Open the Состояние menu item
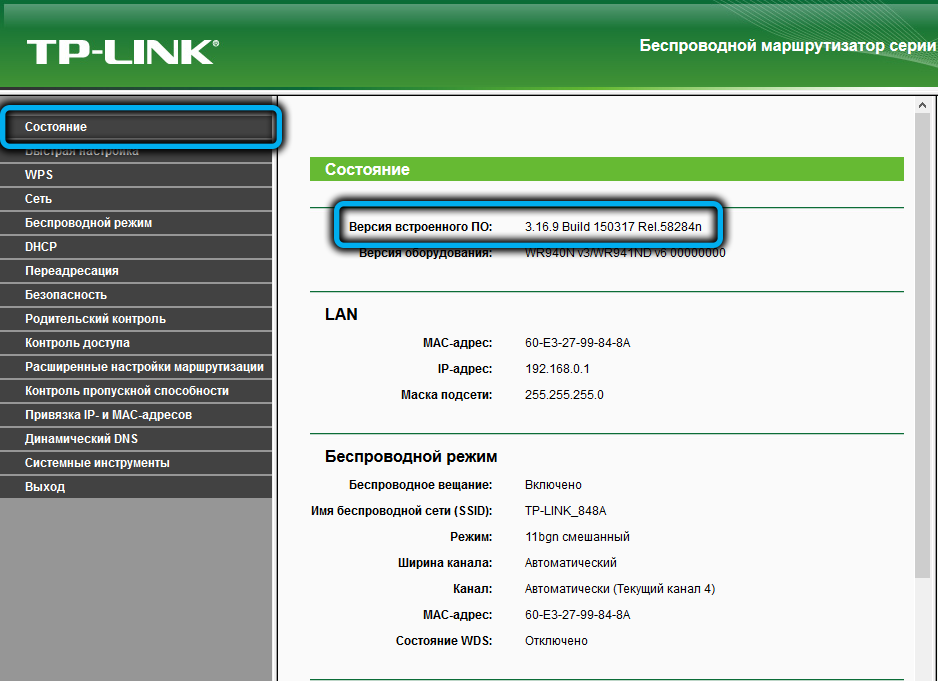 [x=56, y=127]
